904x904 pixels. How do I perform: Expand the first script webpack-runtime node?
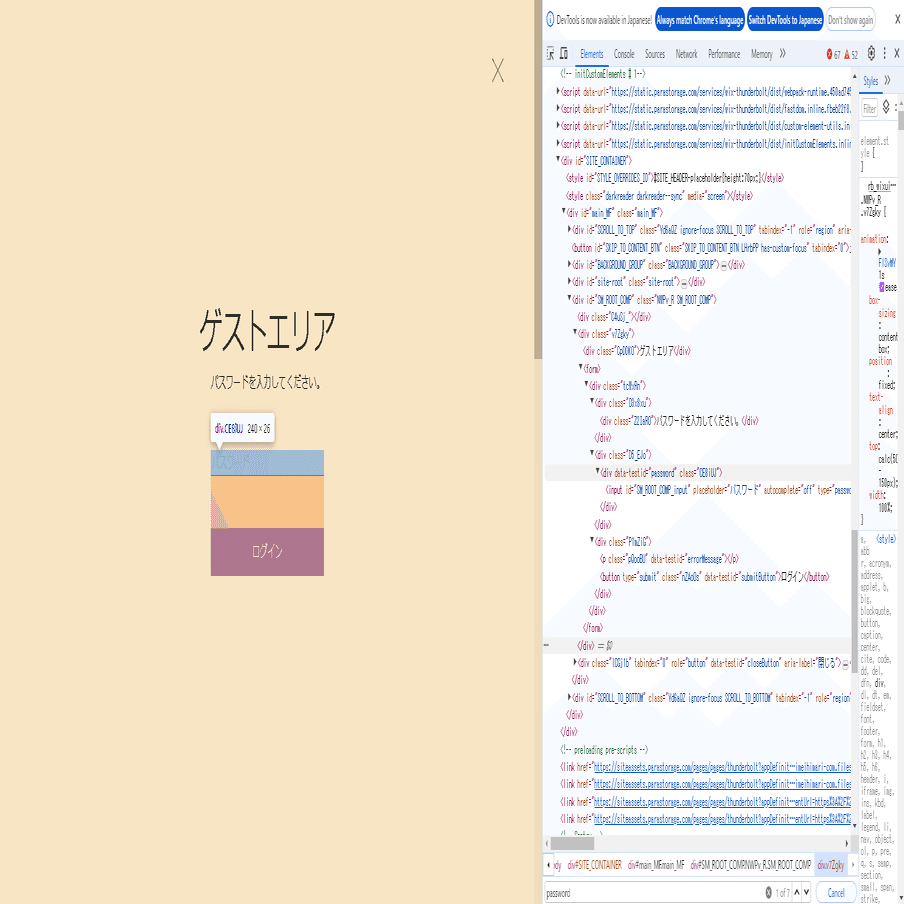click(558, 91)
